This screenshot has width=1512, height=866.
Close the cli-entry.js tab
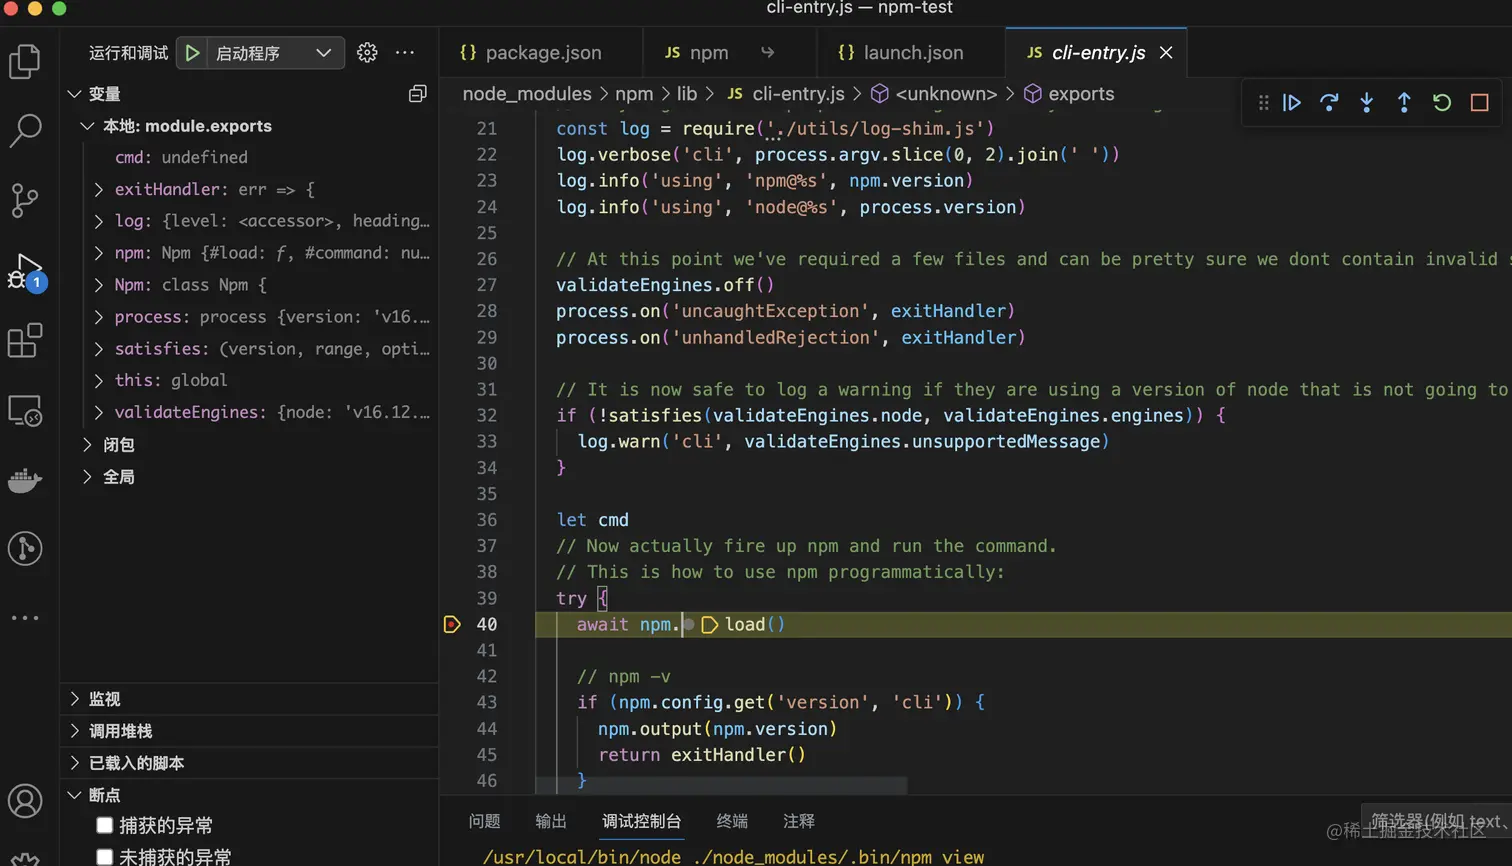pos(1166,53)
